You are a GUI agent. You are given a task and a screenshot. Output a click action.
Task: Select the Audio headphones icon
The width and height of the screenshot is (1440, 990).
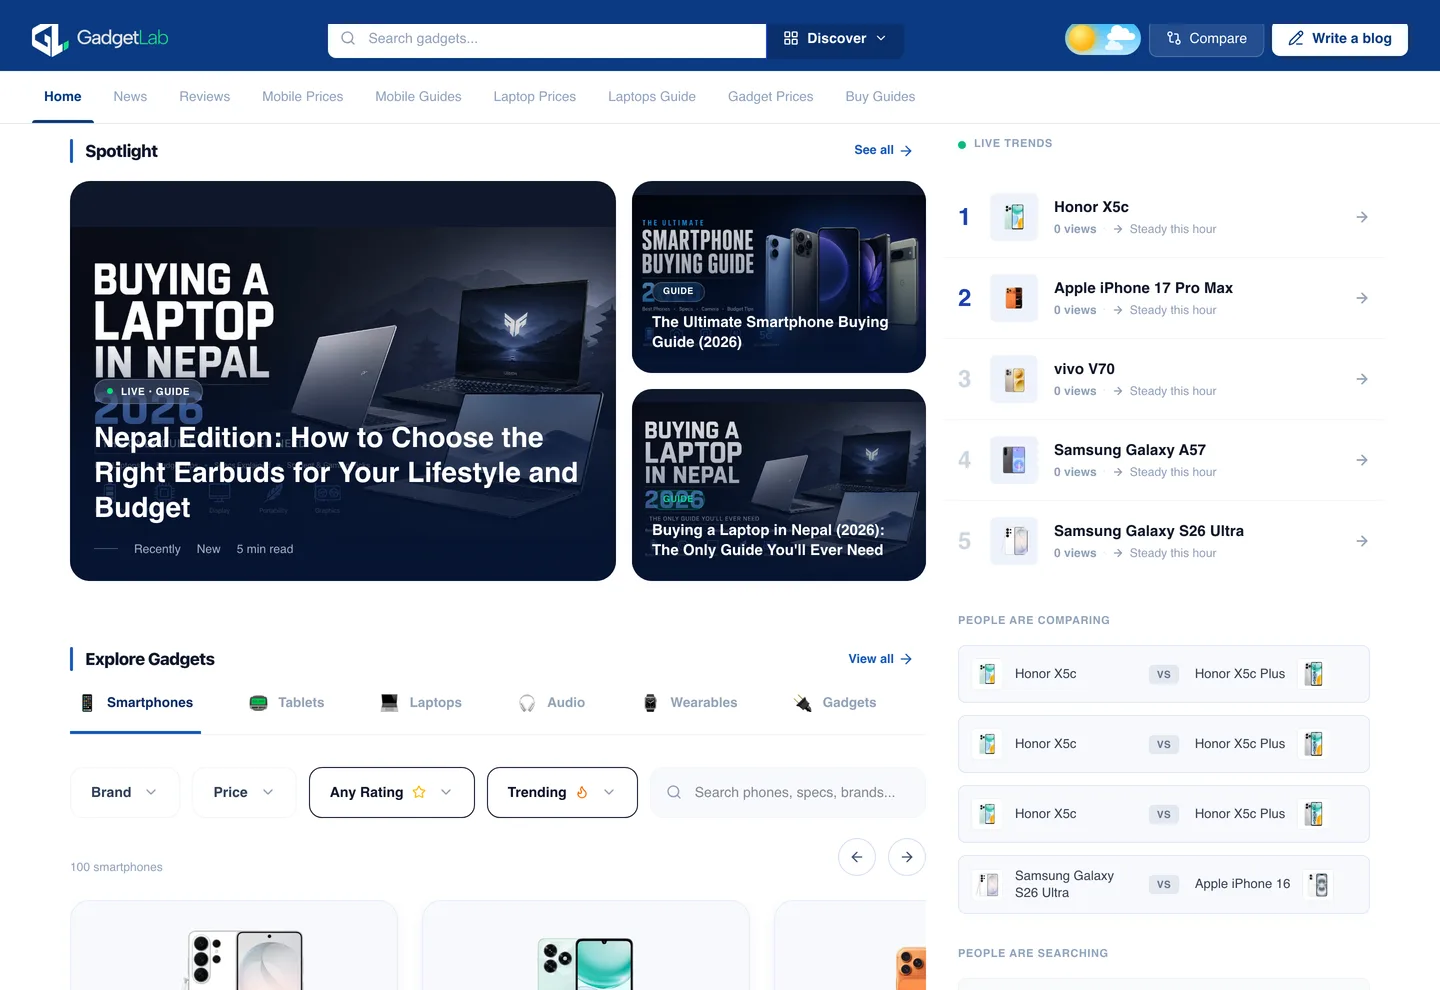(527, 703)
